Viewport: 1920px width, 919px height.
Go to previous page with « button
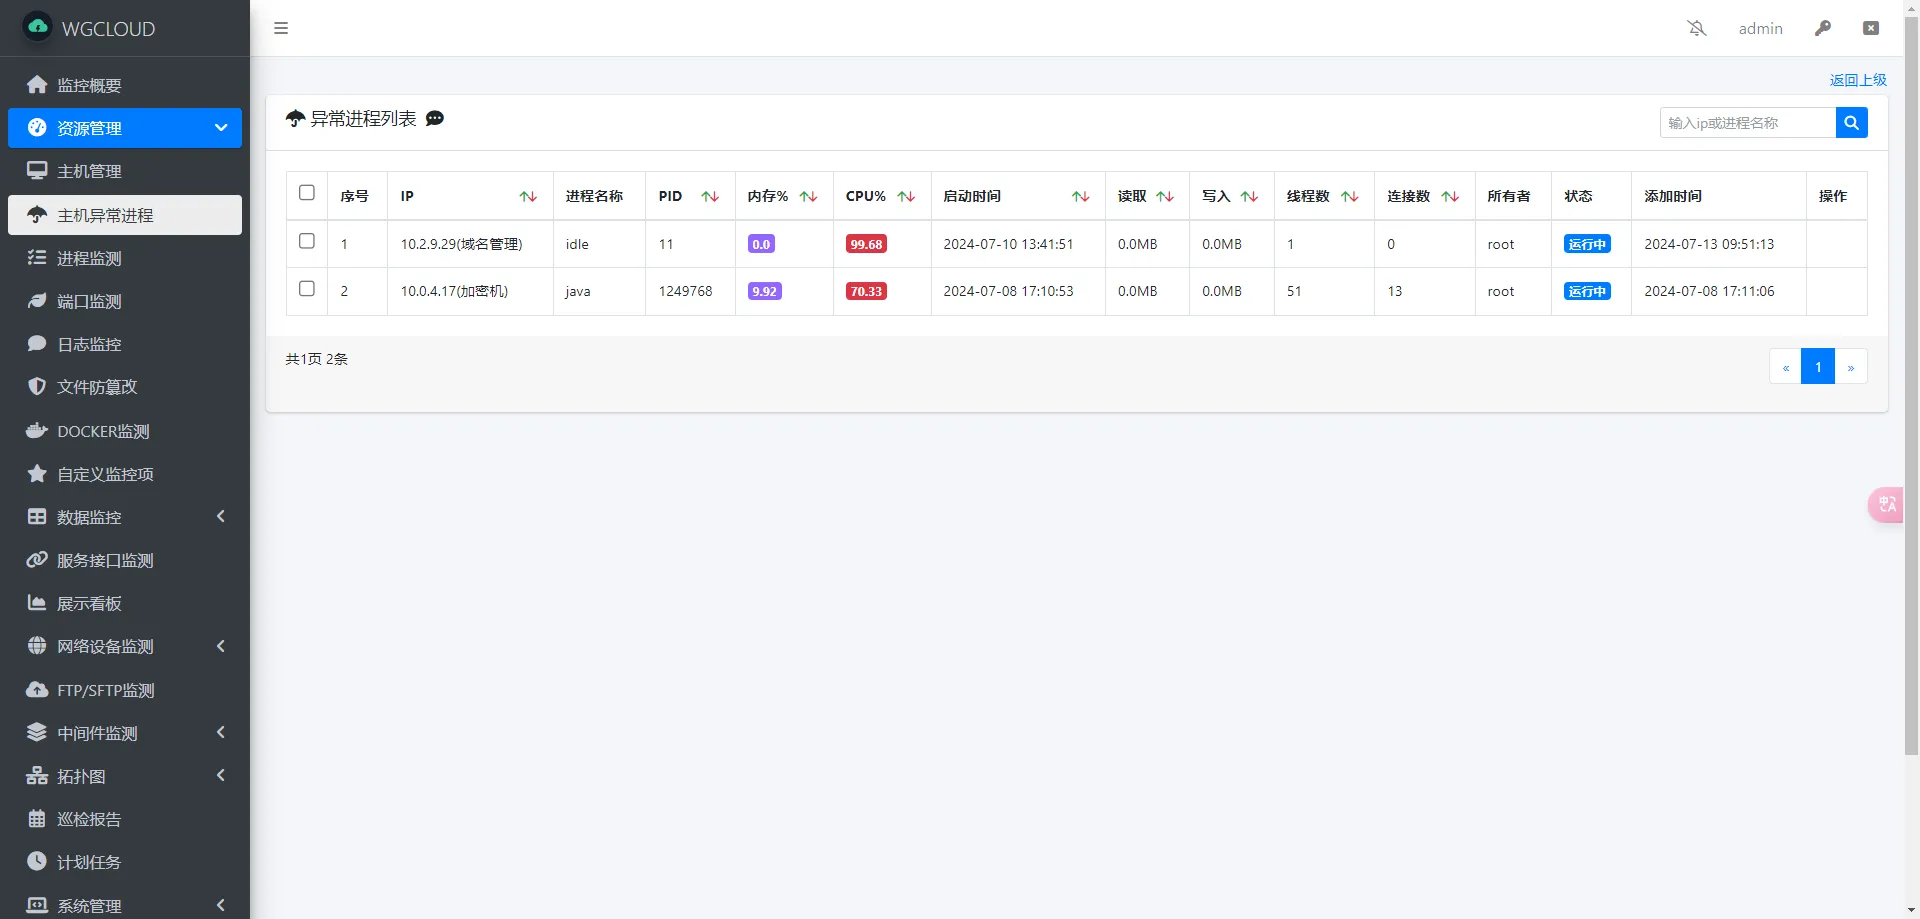(x=1785, y=366)
